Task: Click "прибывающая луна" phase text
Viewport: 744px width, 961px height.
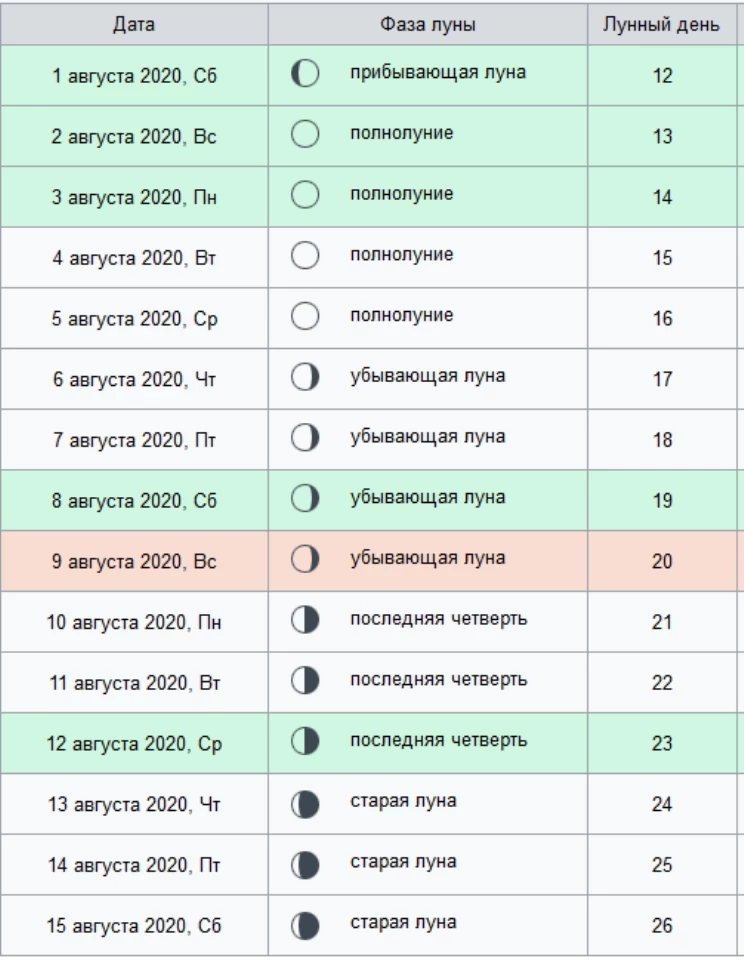Action: point(438,73)
